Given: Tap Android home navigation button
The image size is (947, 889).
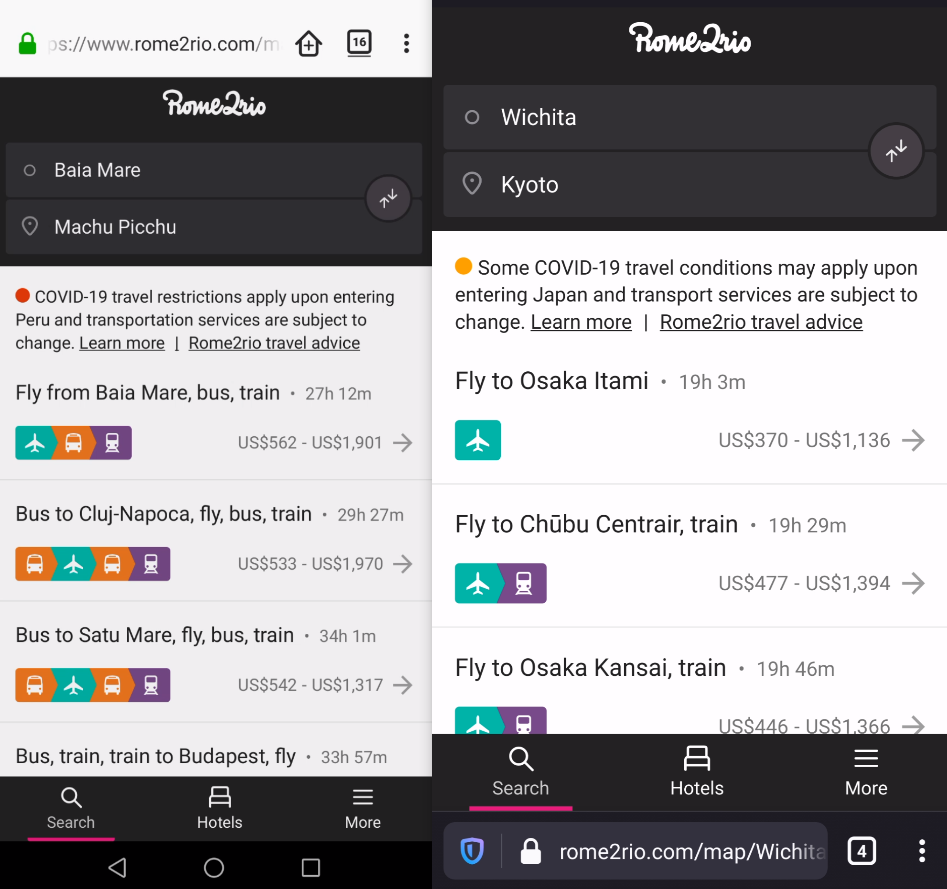Looking at the screenshot, I should (x=214, y=867).
